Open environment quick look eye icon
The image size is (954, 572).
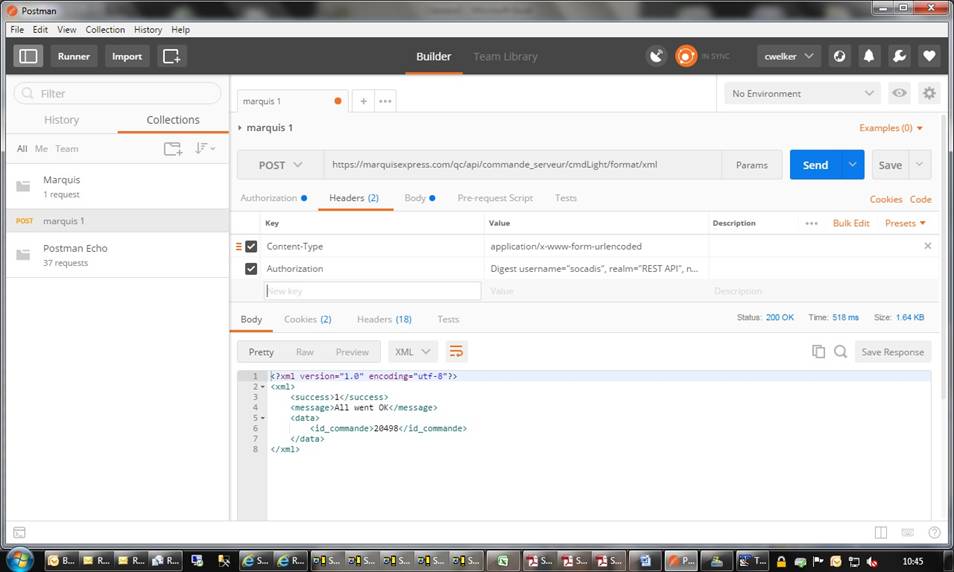pyautogui.click(x=899, y=93)
